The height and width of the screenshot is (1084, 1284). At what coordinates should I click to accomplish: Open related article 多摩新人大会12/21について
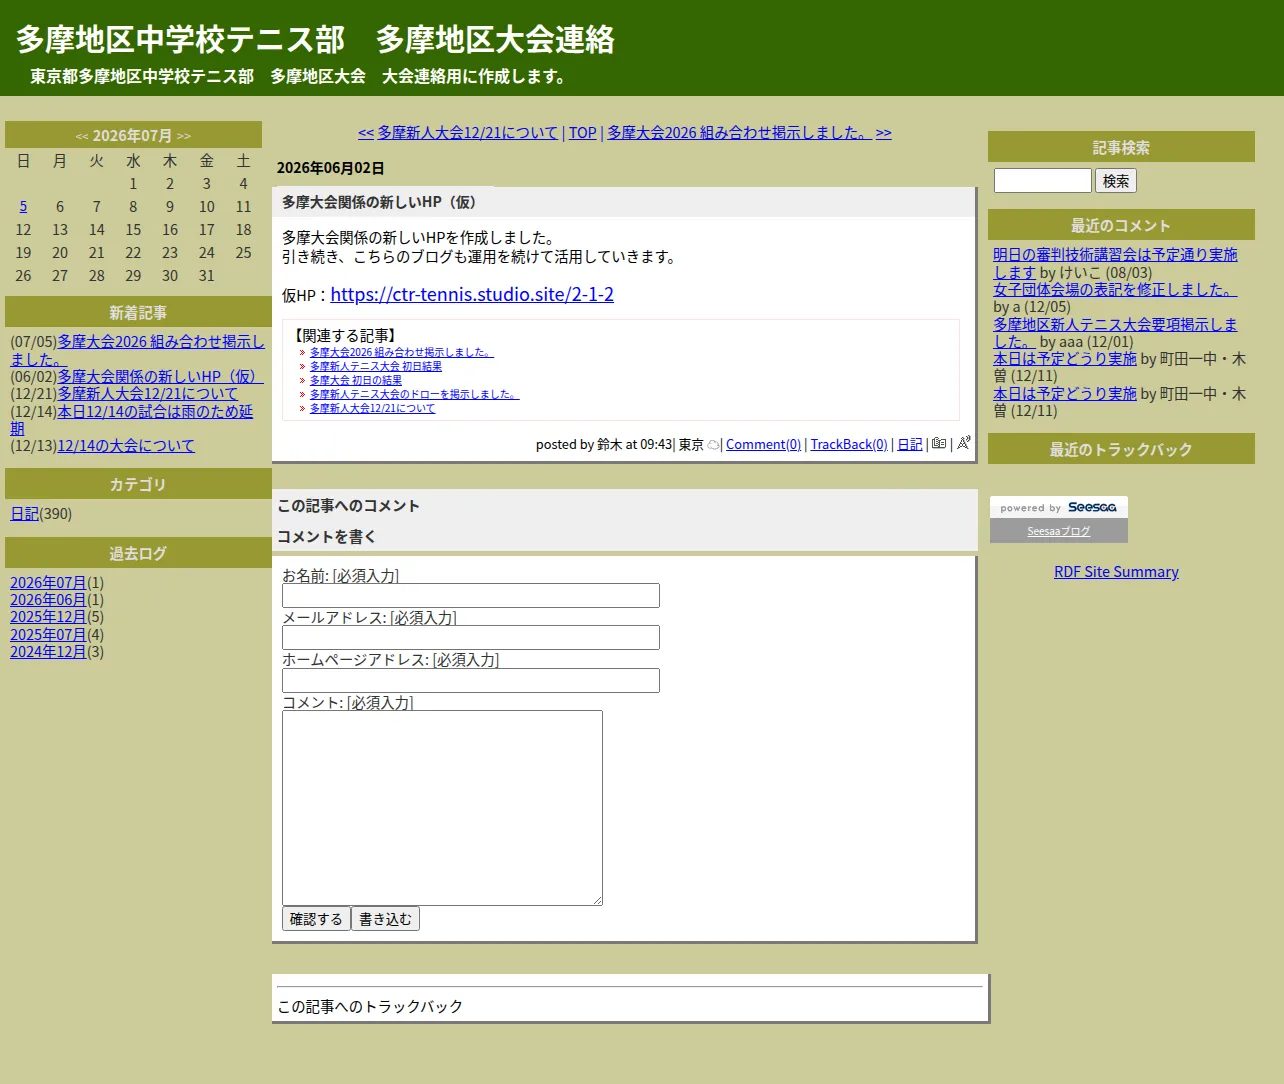pyautogui.click(x=373, y=409)
